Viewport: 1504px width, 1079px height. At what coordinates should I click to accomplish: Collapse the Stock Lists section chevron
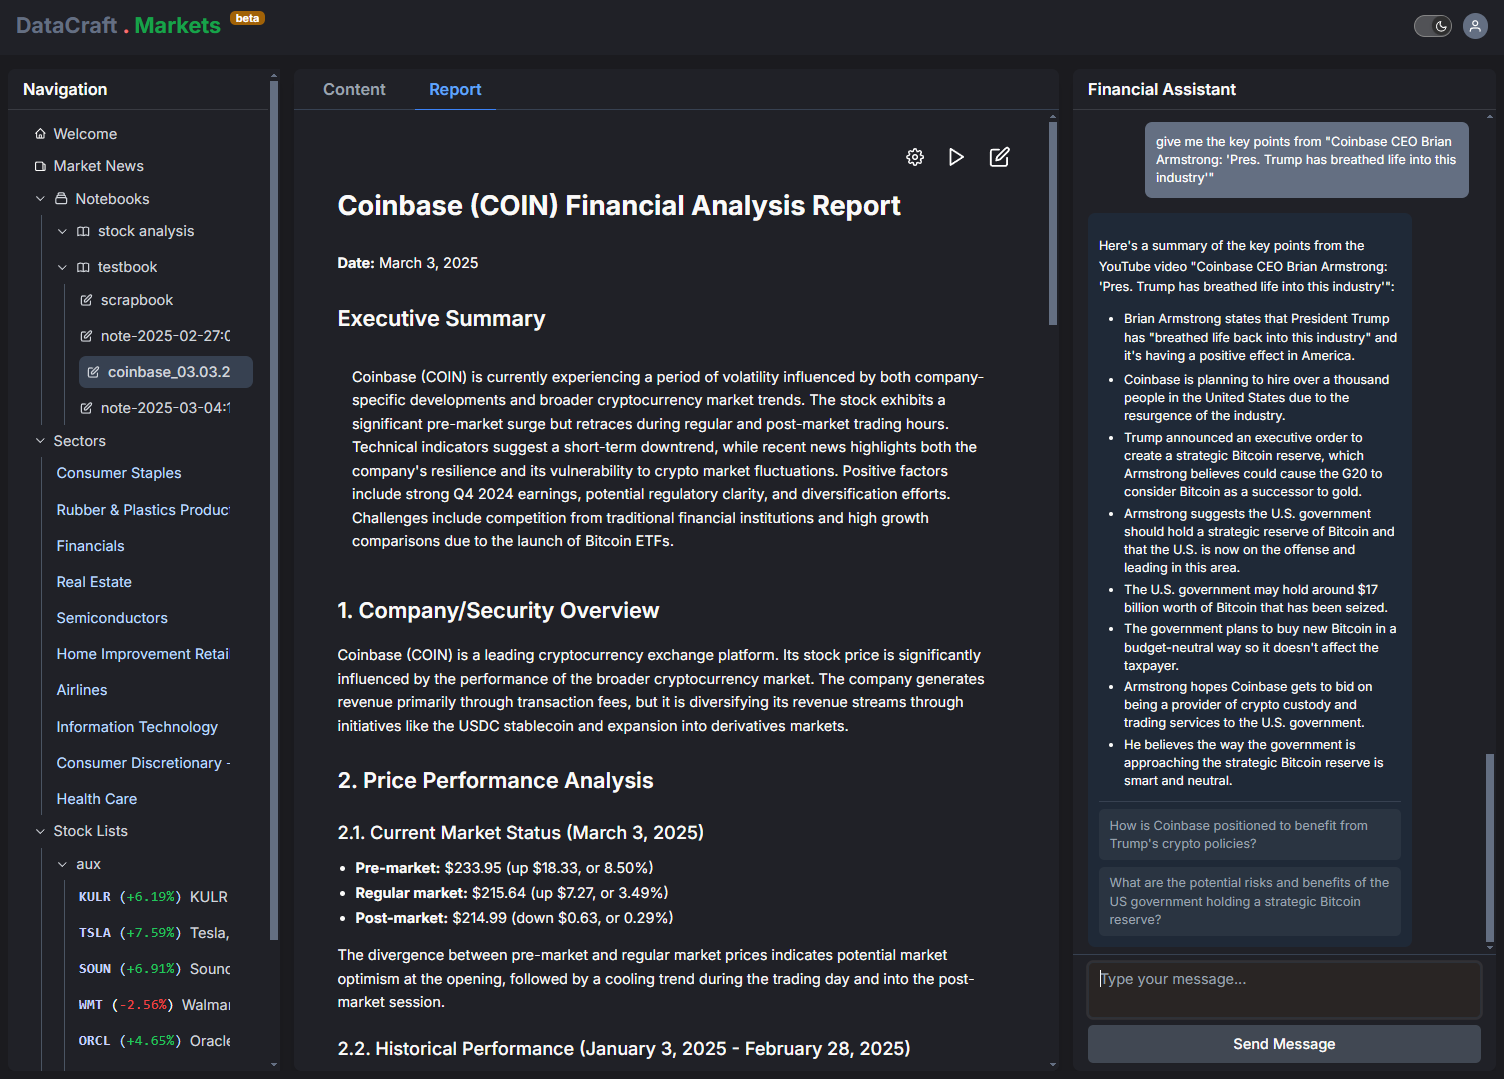pos(40,831)
